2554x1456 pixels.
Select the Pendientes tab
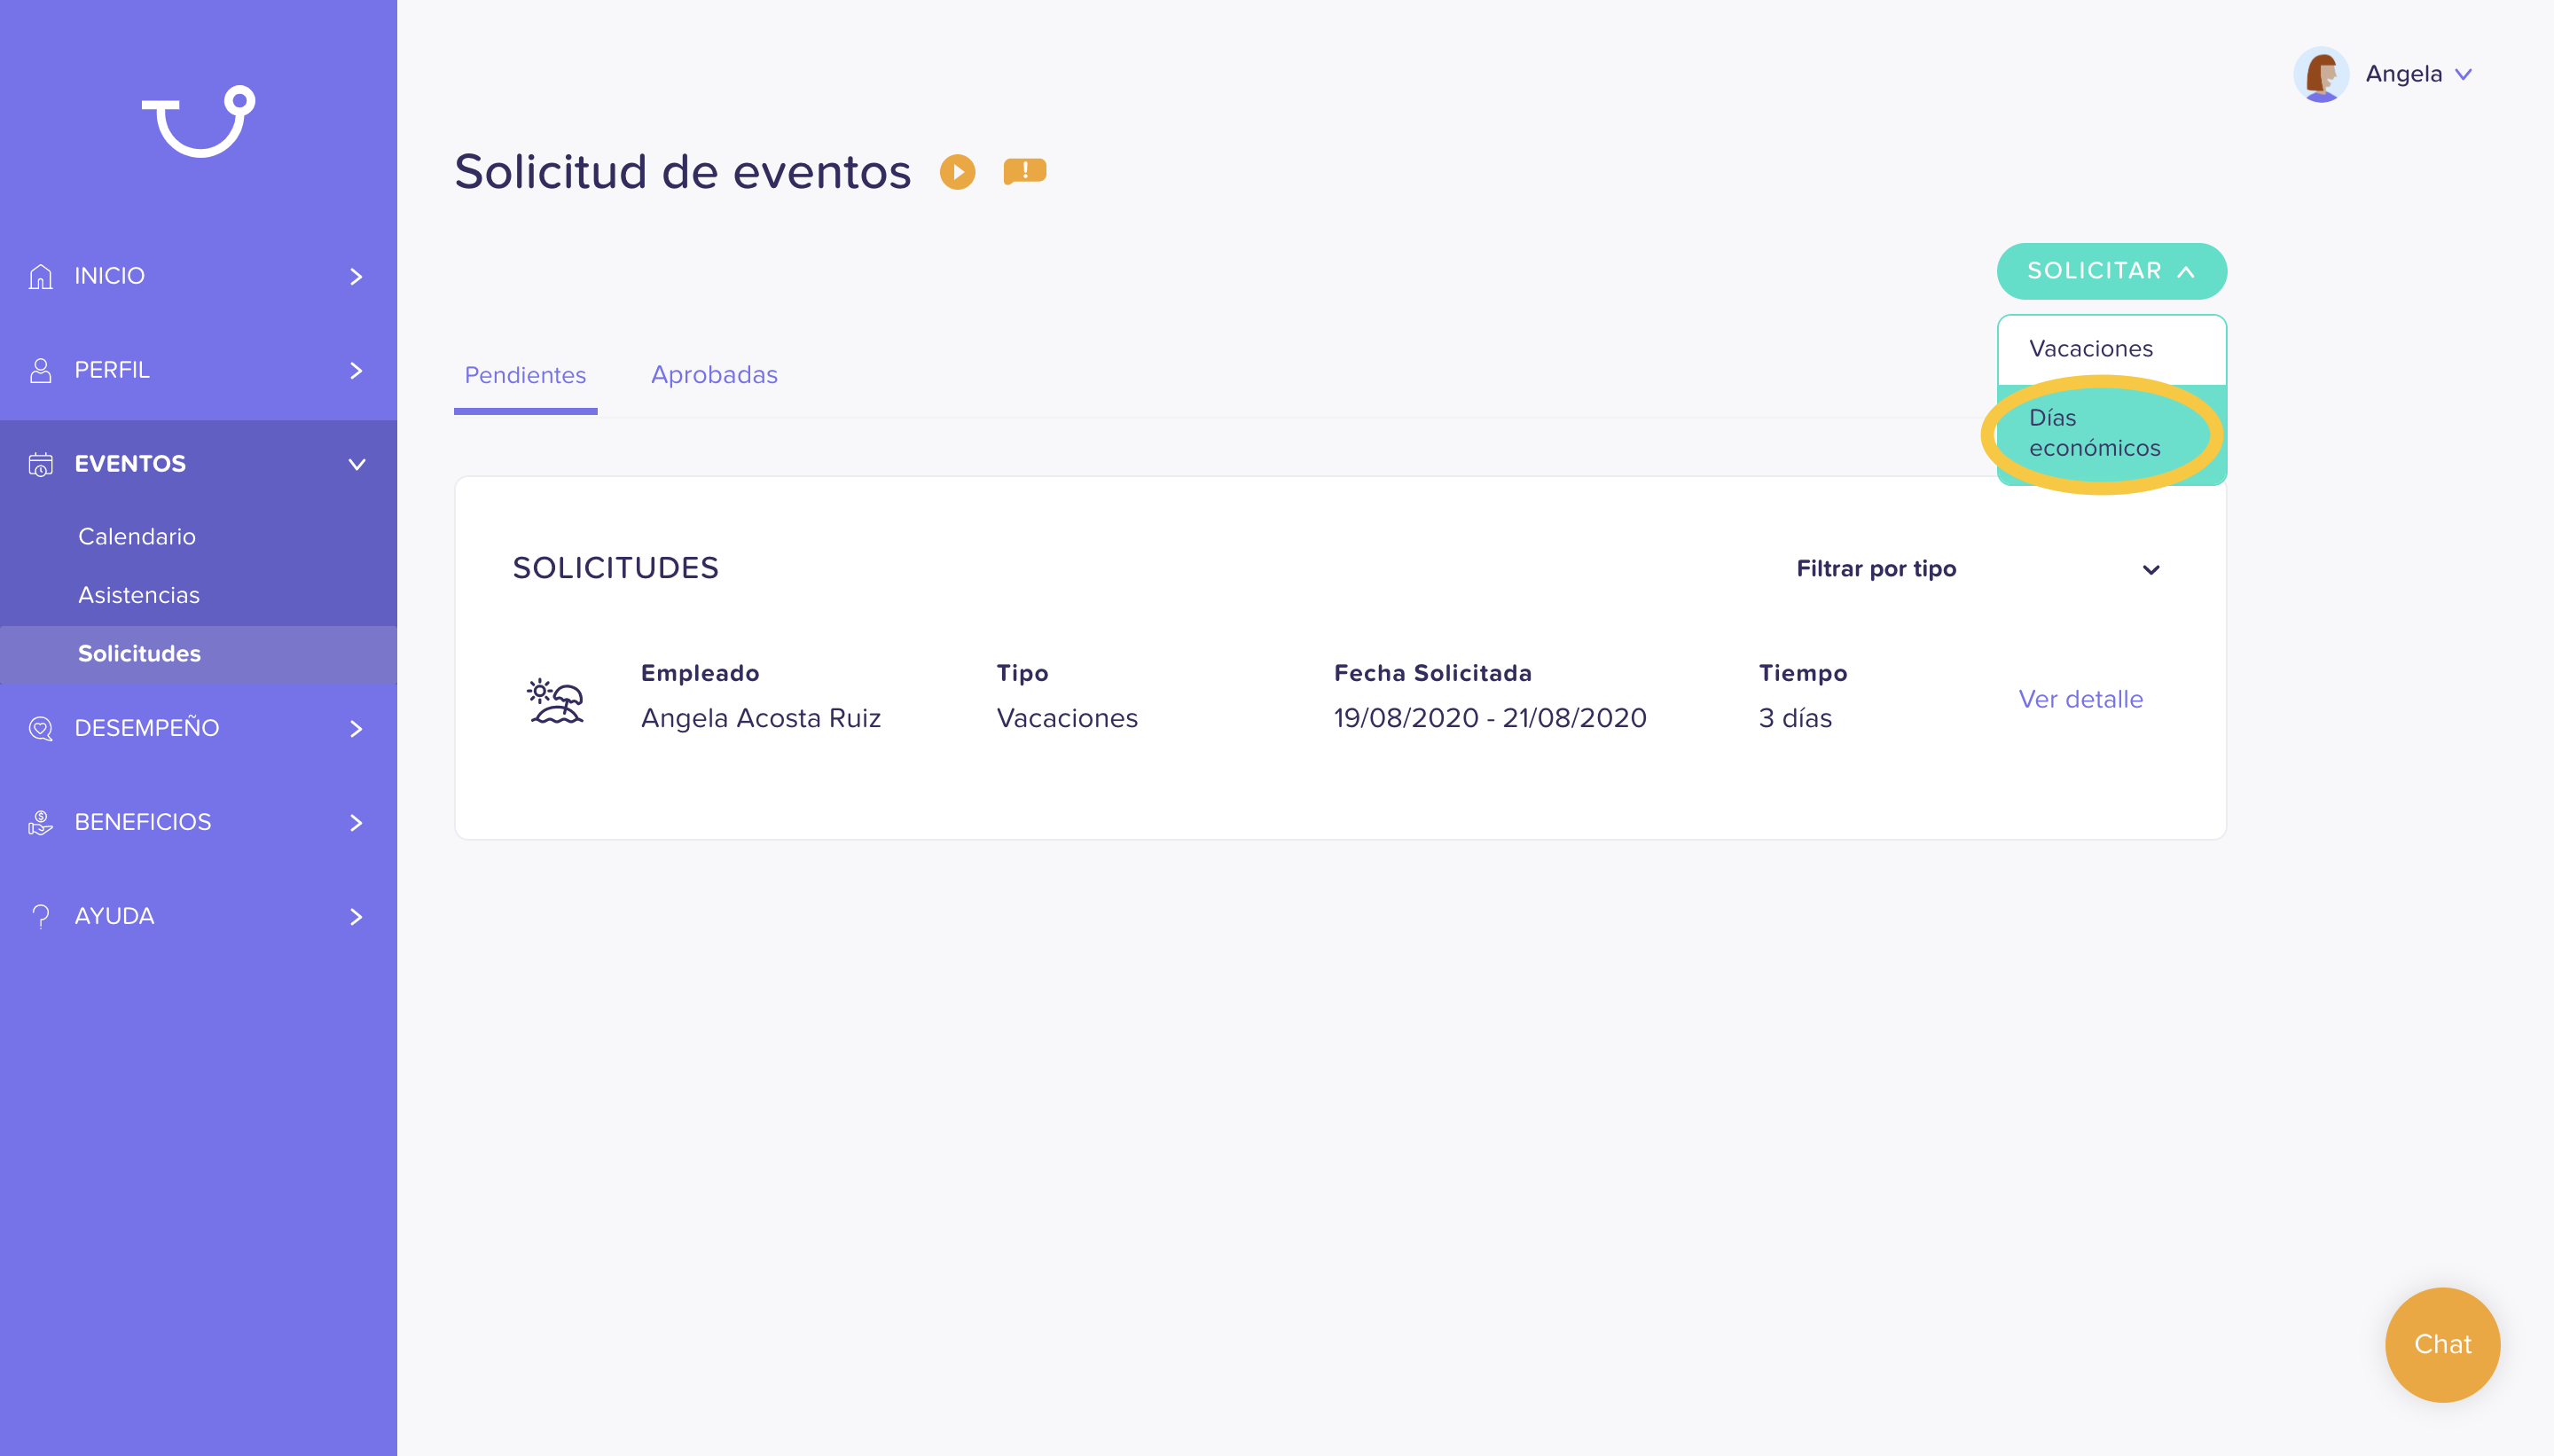coord(525,375)
